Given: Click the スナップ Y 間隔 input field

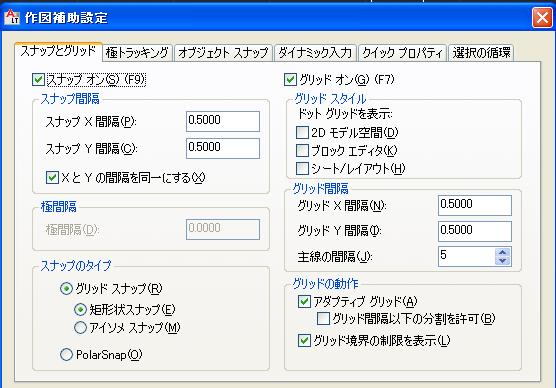Looking at the screenshot, I should [x=223, y=148].
